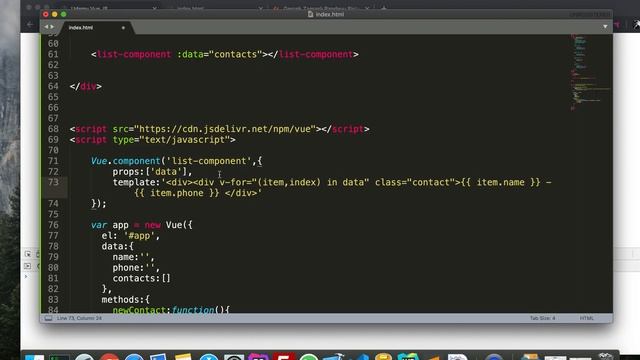Viewport: 640px width, 360px height.
Task: Go to previous tab with left arrow
Action: tap(46, 27)
